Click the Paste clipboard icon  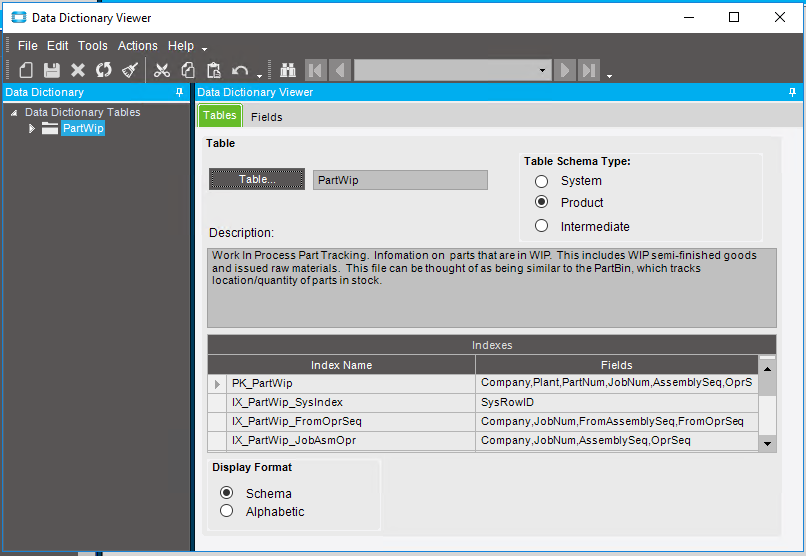[x=213, y=70]
